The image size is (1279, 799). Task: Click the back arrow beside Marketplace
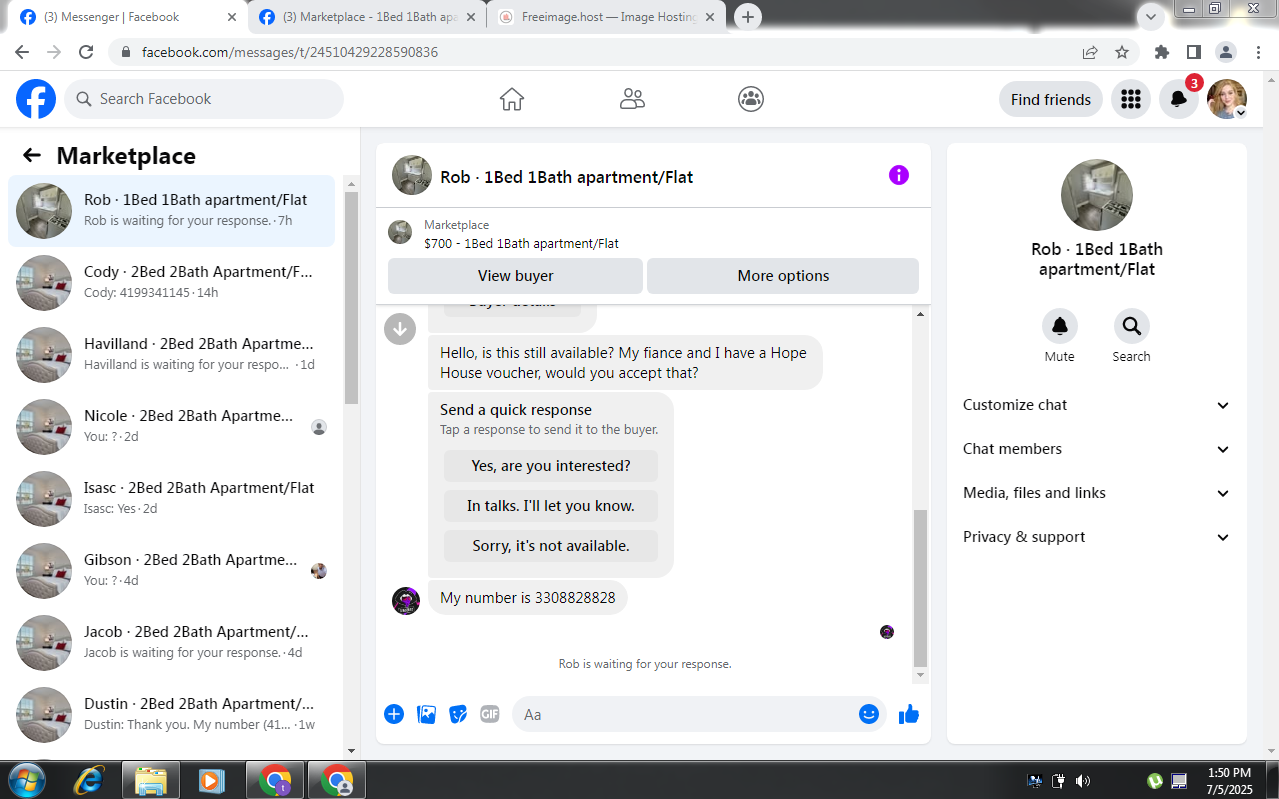coord(32,155)
